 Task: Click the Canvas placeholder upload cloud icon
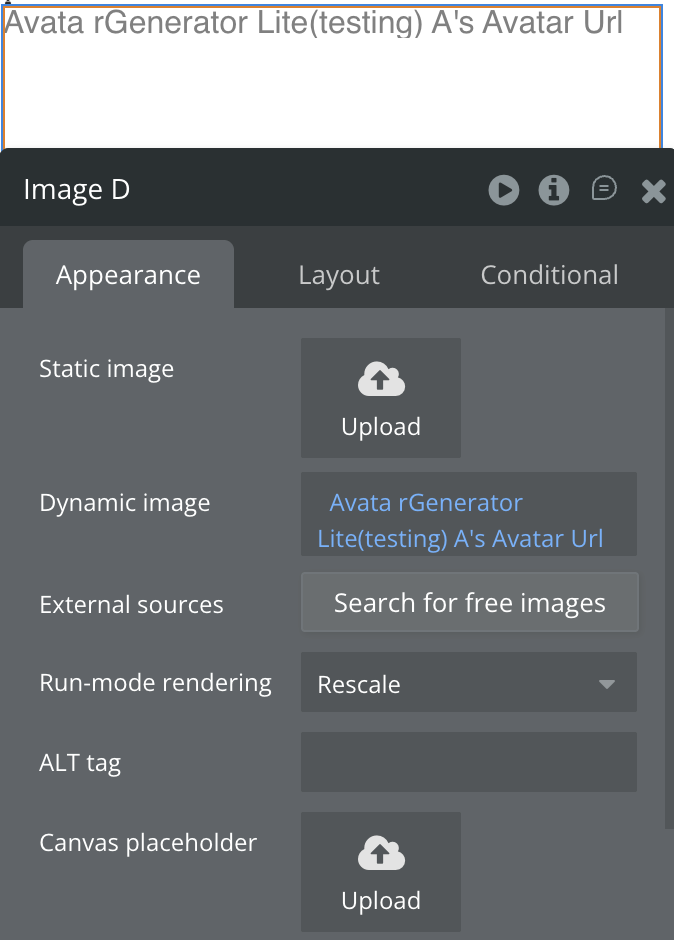380,853
